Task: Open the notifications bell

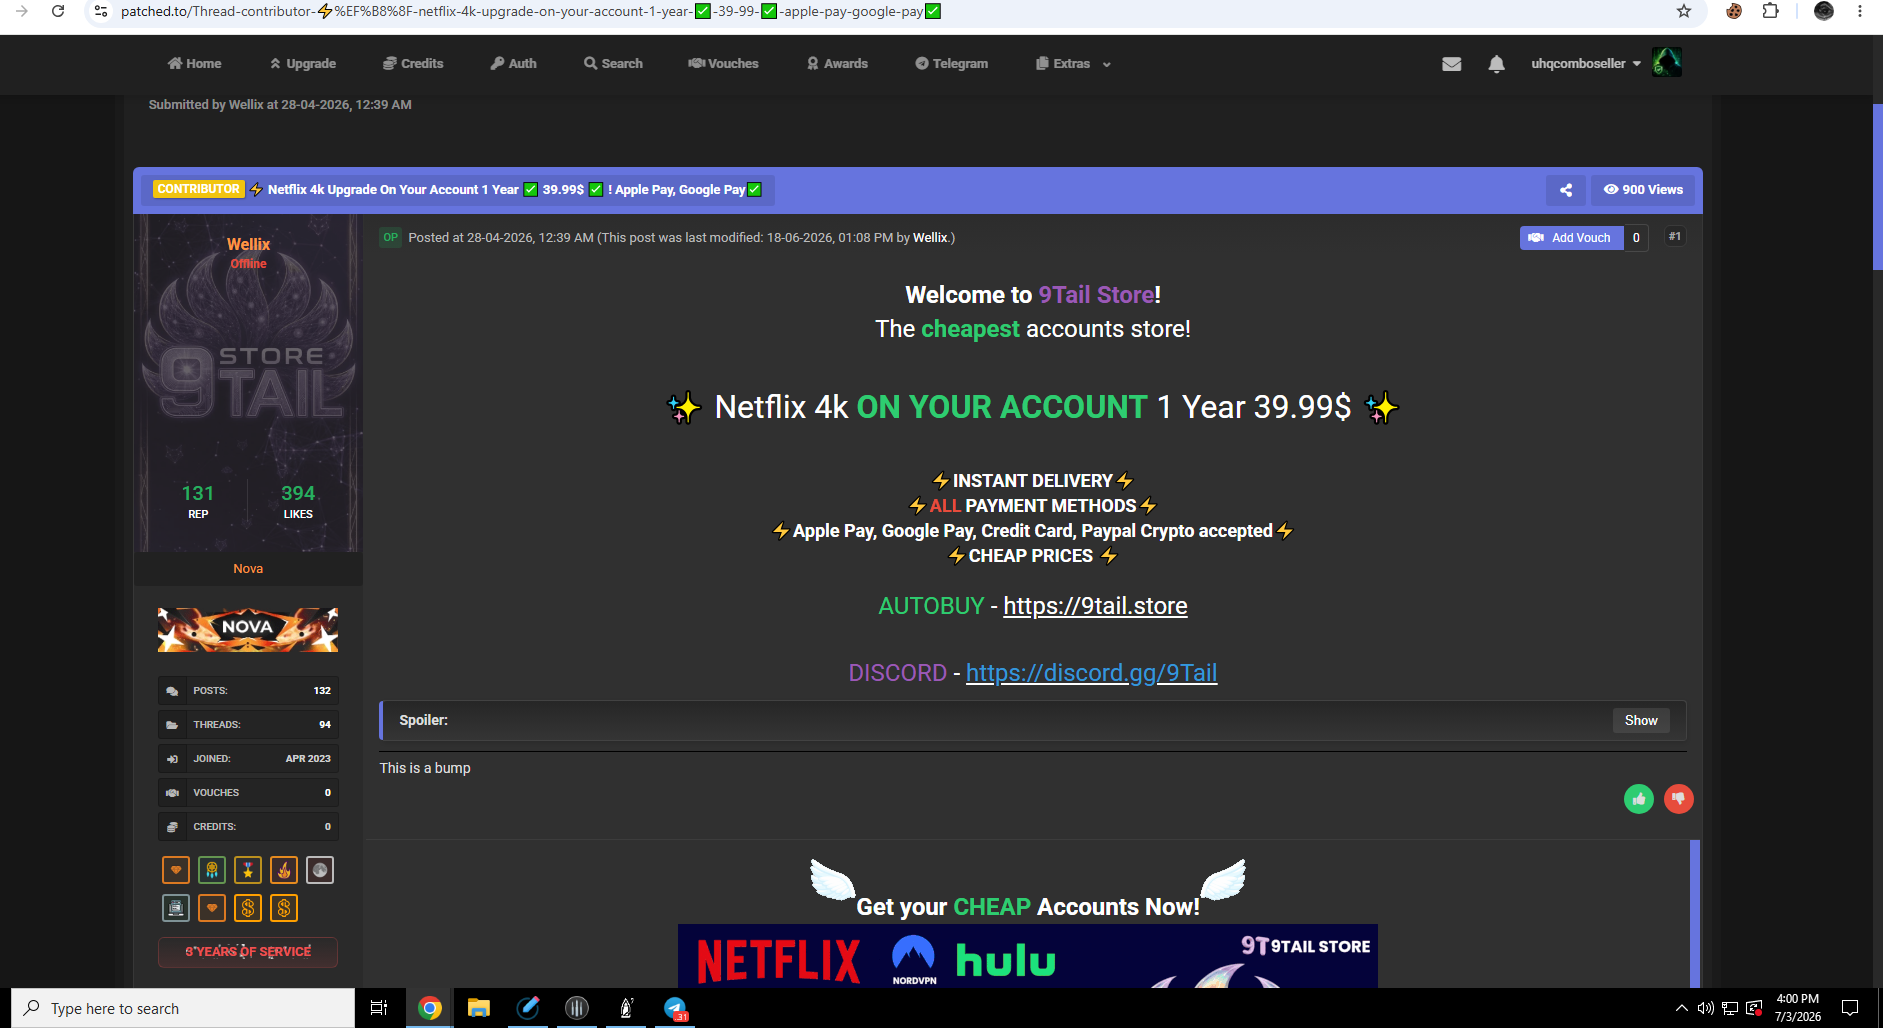Action: coord(1496,64)
